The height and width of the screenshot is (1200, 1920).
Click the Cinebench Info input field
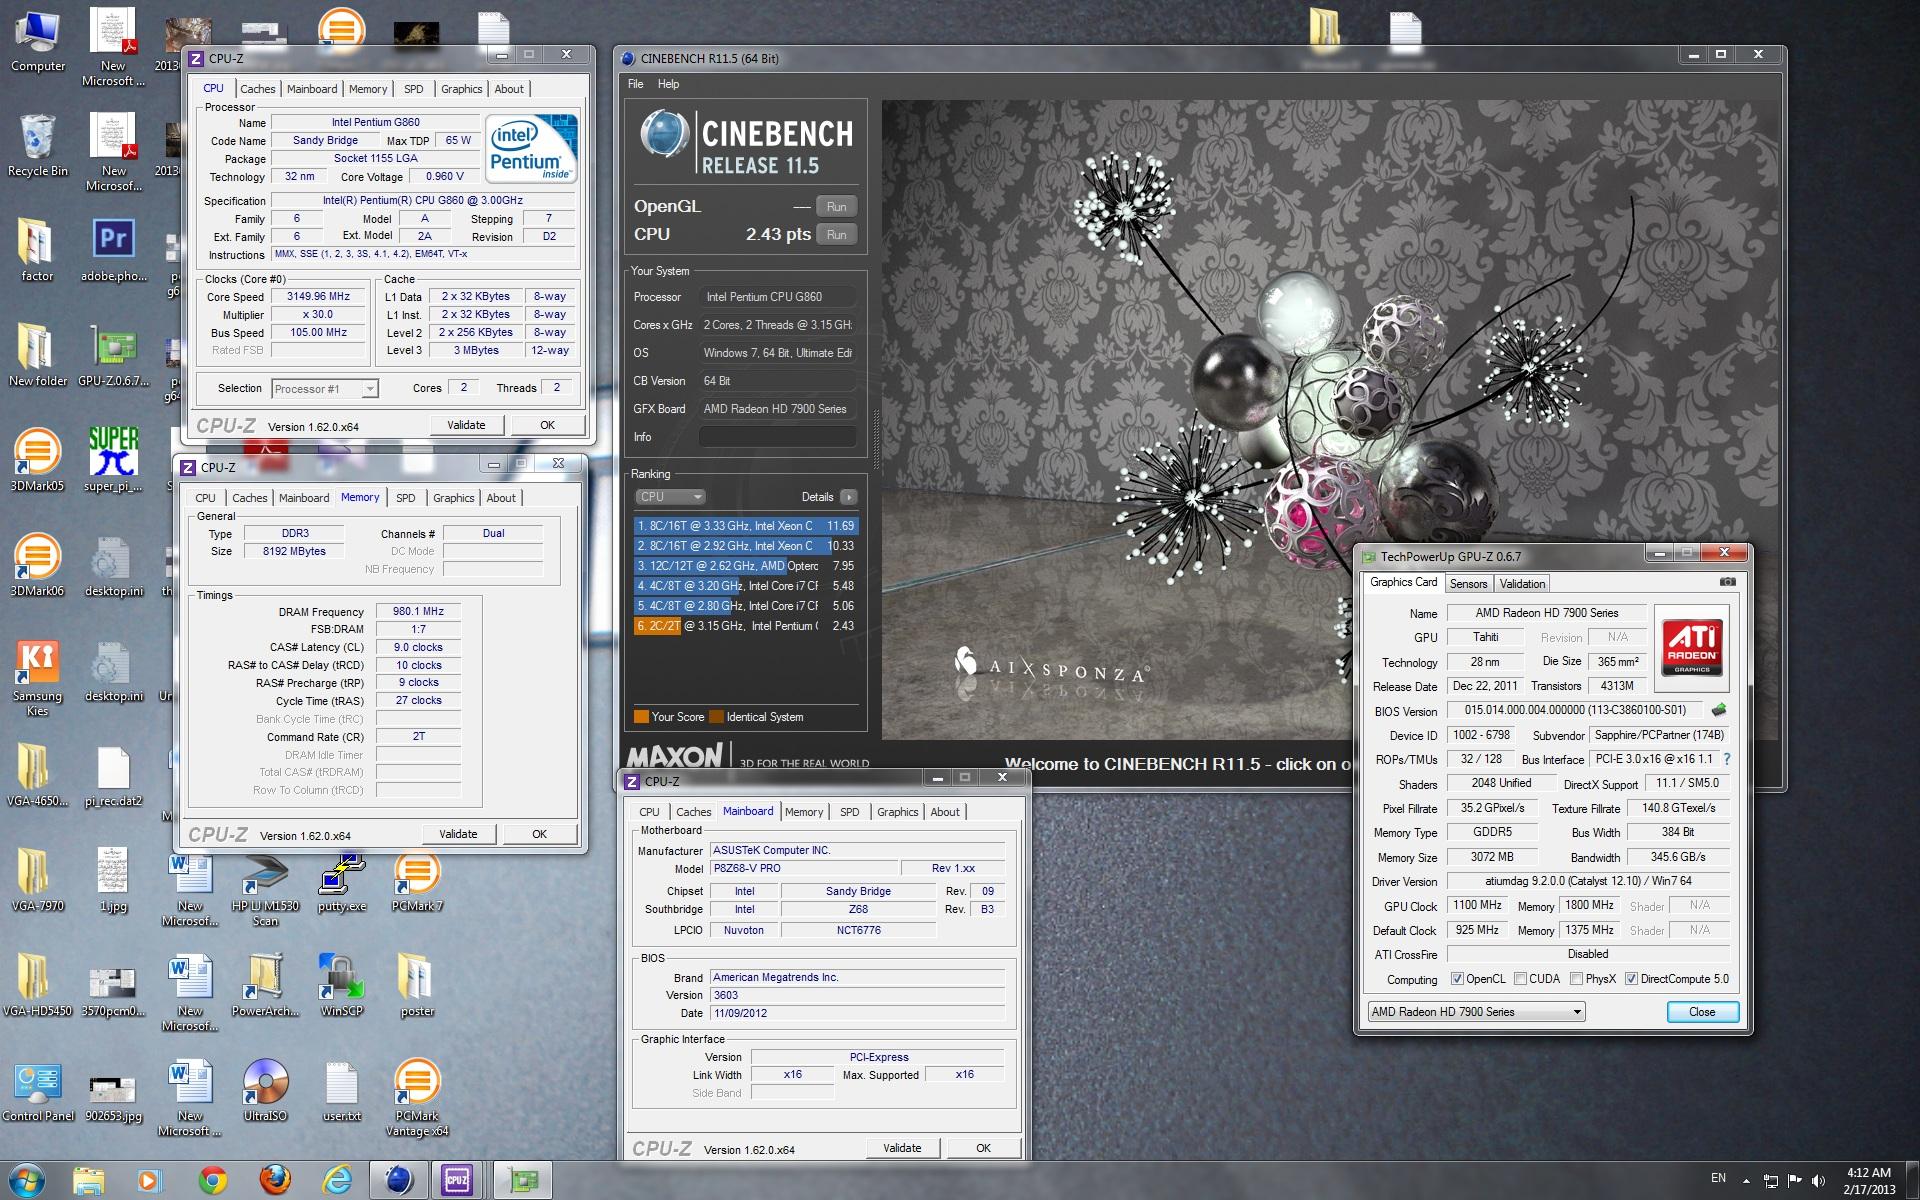coord(777,437)
